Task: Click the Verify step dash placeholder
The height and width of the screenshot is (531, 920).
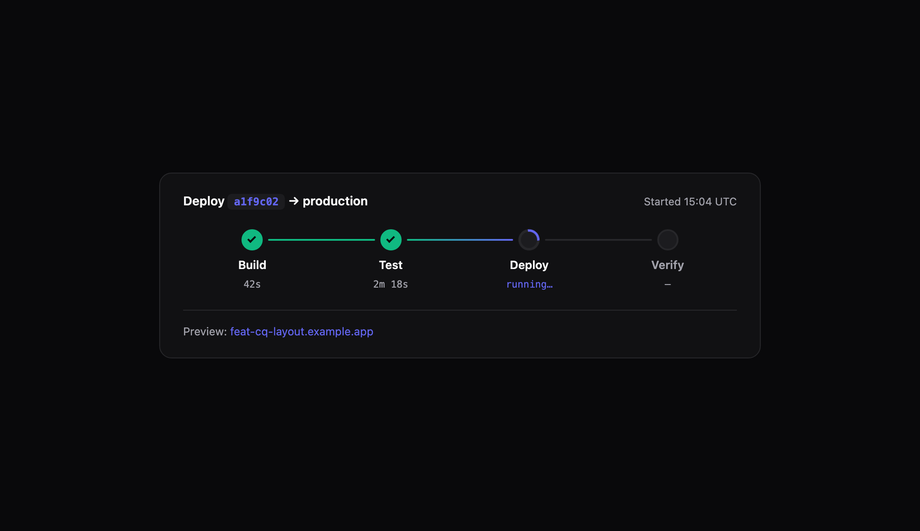Action: point(667,284)
